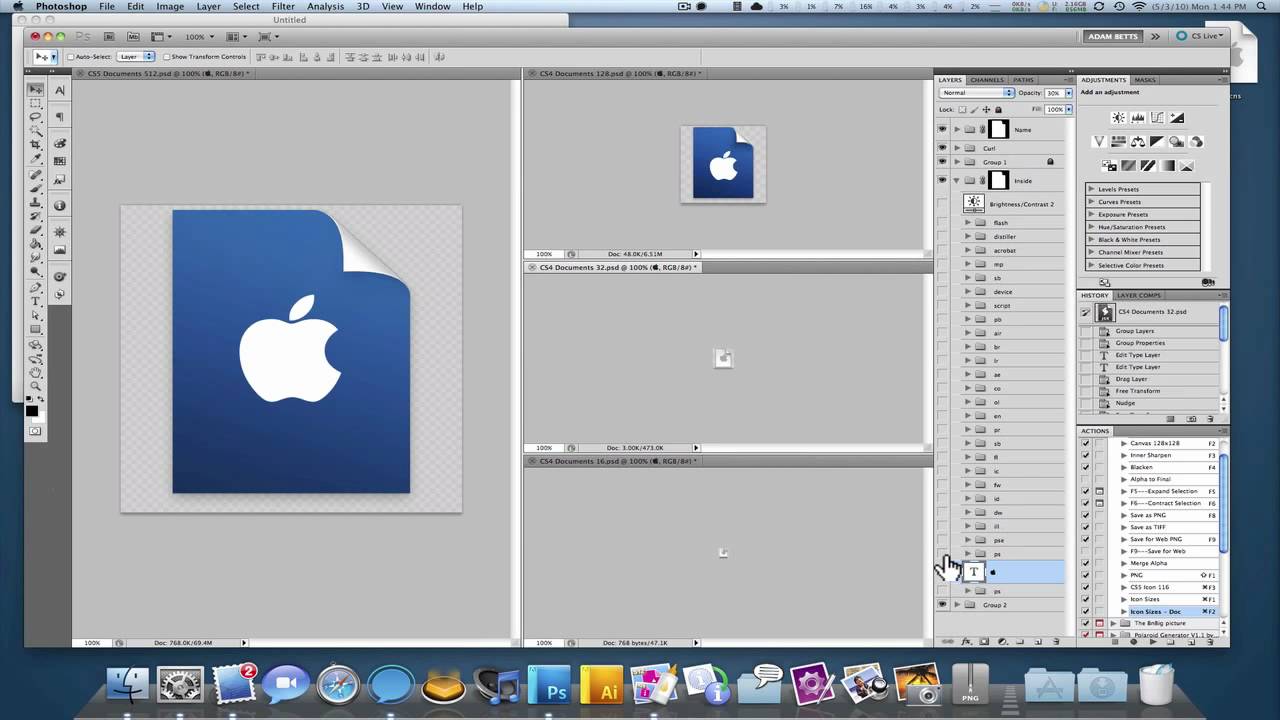Activate the Crop tool
The height and width of the screenshot is (720, 1280).
click(x=36, y=146)
